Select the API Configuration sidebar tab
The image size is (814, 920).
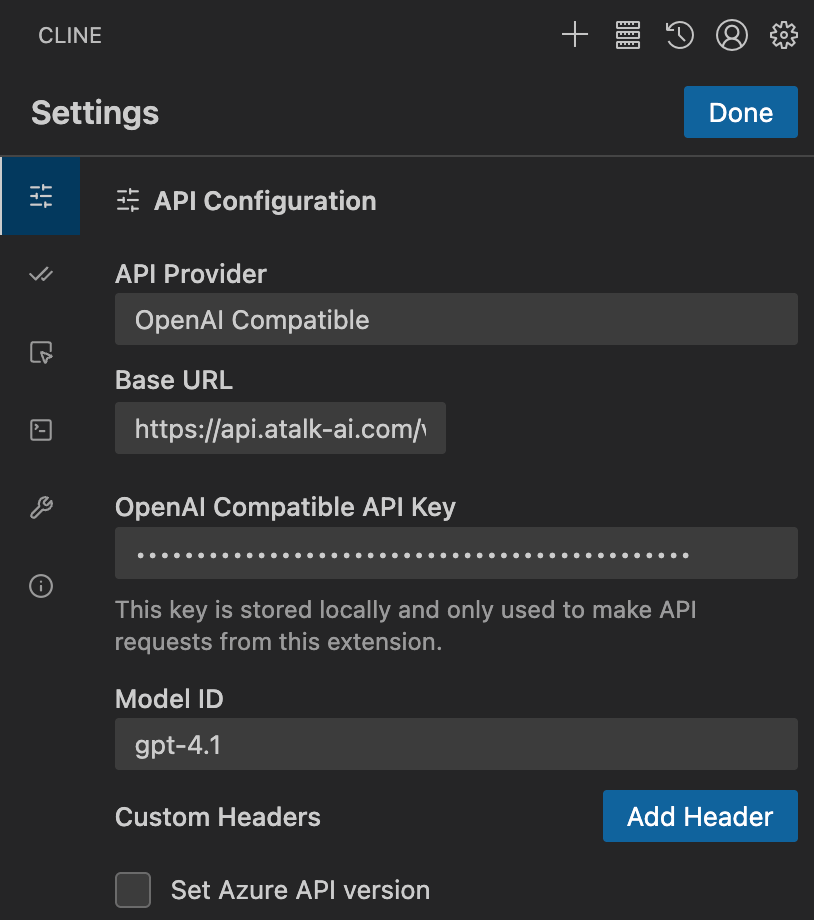pyautogui.click(x=41, y=196)
